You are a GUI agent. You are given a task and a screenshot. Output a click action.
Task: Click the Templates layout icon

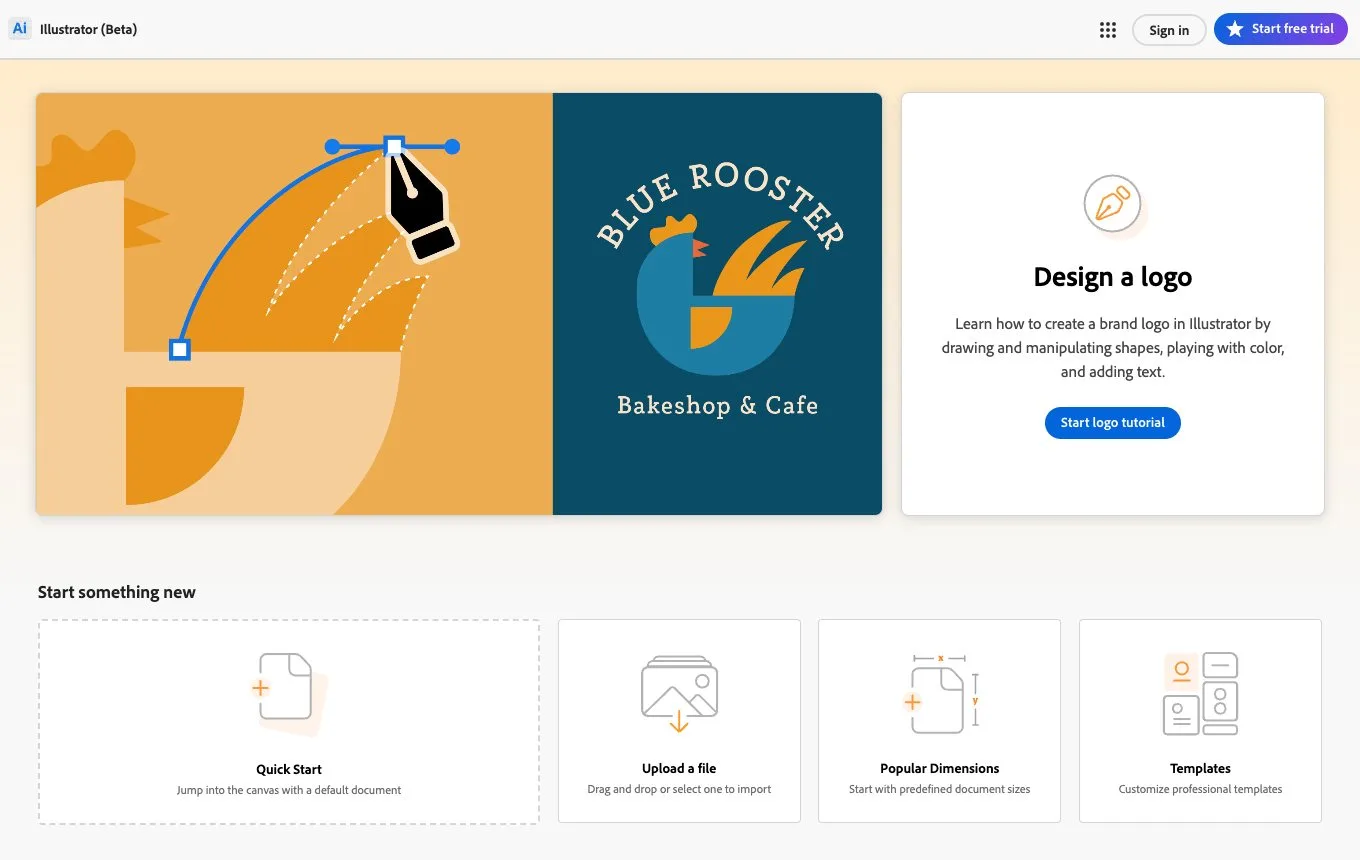point(1200,693)
